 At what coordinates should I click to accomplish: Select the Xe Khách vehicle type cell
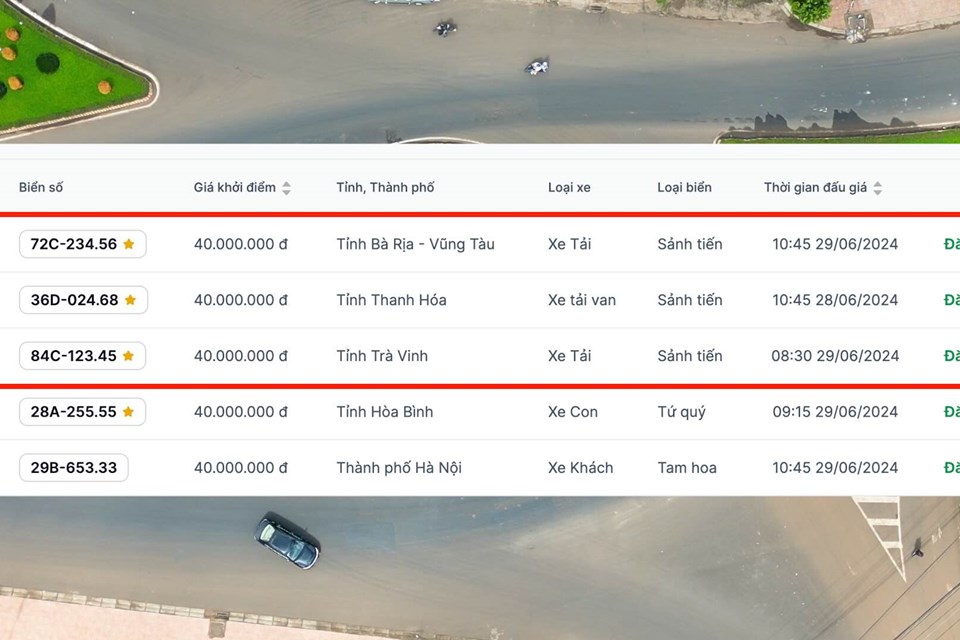(580, 468)
